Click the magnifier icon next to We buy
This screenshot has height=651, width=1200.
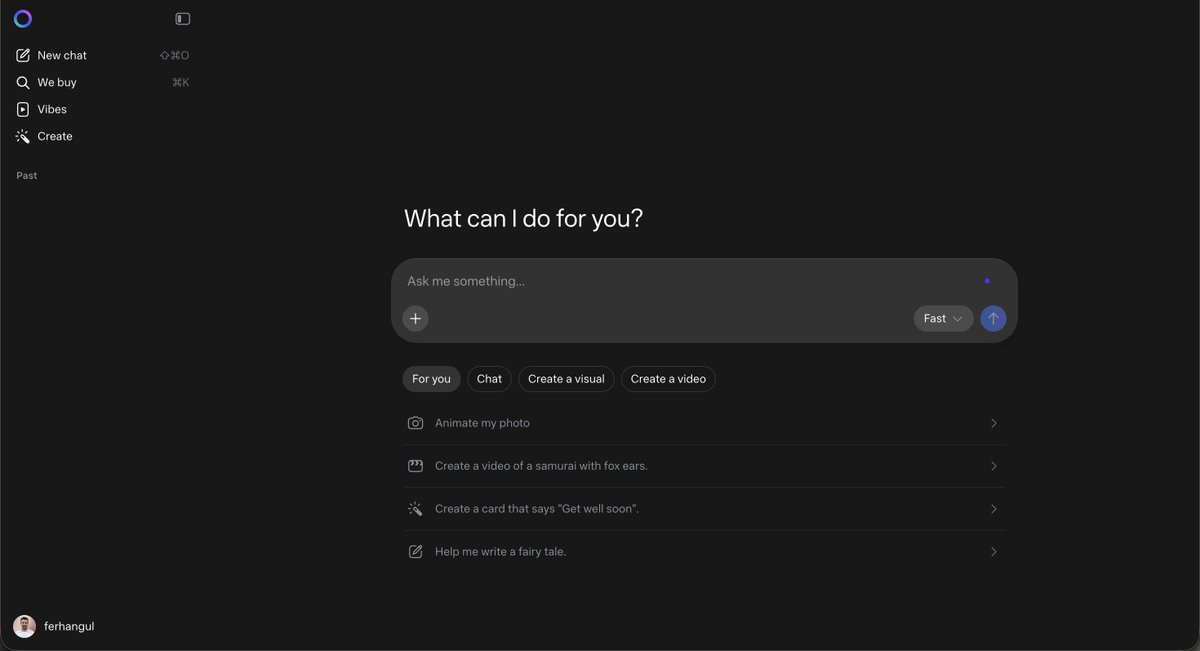tap(23, 82)
